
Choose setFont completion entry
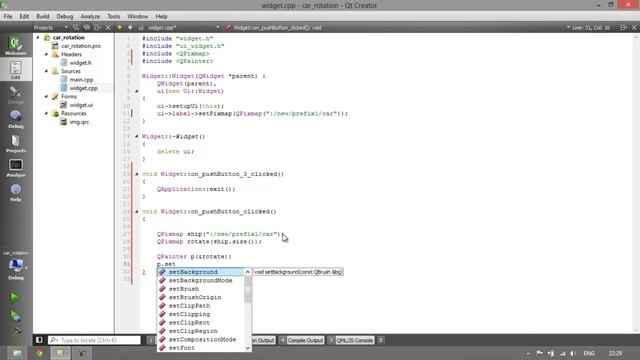[x=201, y=348]
